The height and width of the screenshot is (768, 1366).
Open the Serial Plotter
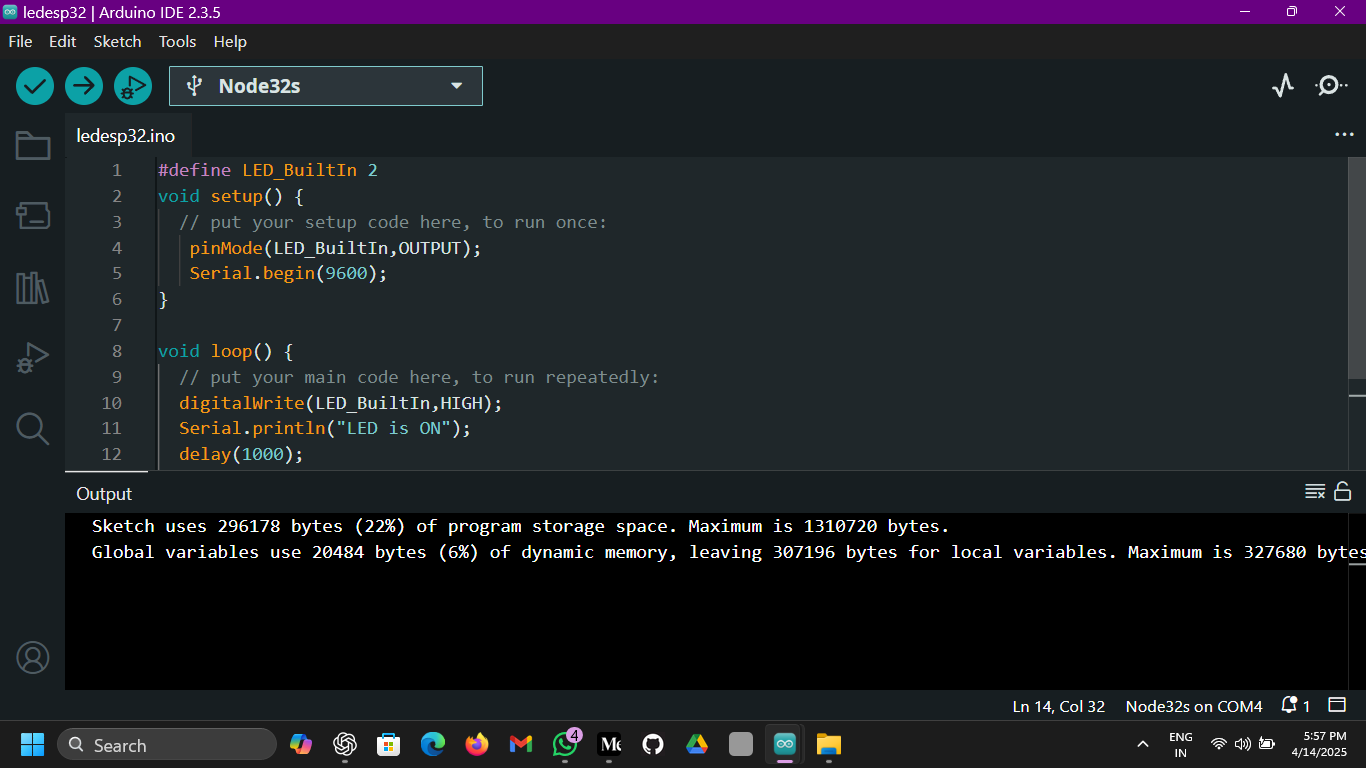point(1283,86)
